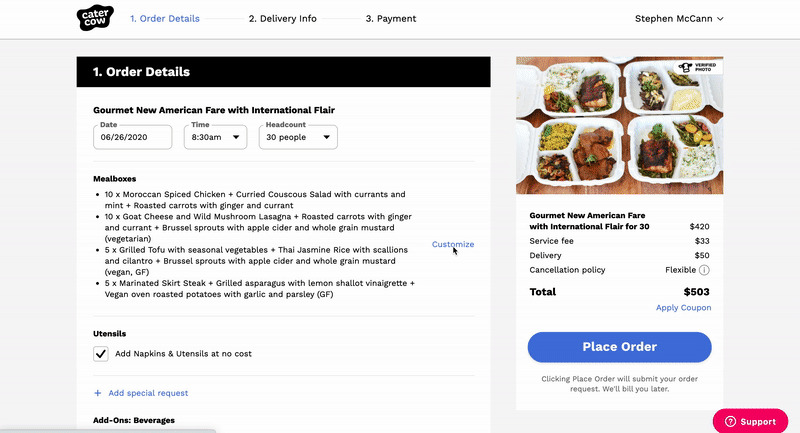Go to step 2. Delivery Info
This screenshot has width=800, height=433.
[283, 18]
